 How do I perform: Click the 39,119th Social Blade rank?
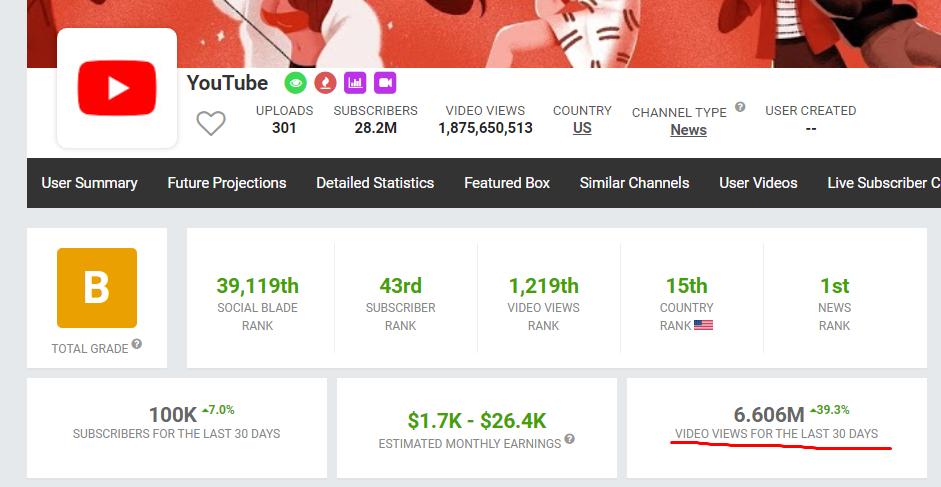pos(257,286)
